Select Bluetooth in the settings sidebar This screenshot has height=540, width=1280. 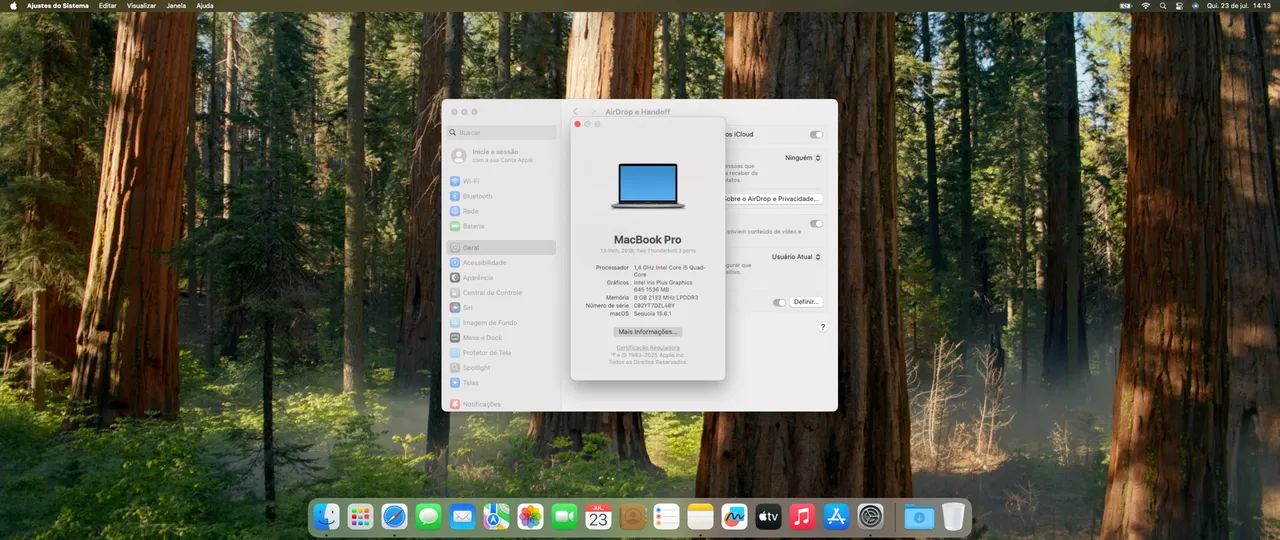coord(502,196)
